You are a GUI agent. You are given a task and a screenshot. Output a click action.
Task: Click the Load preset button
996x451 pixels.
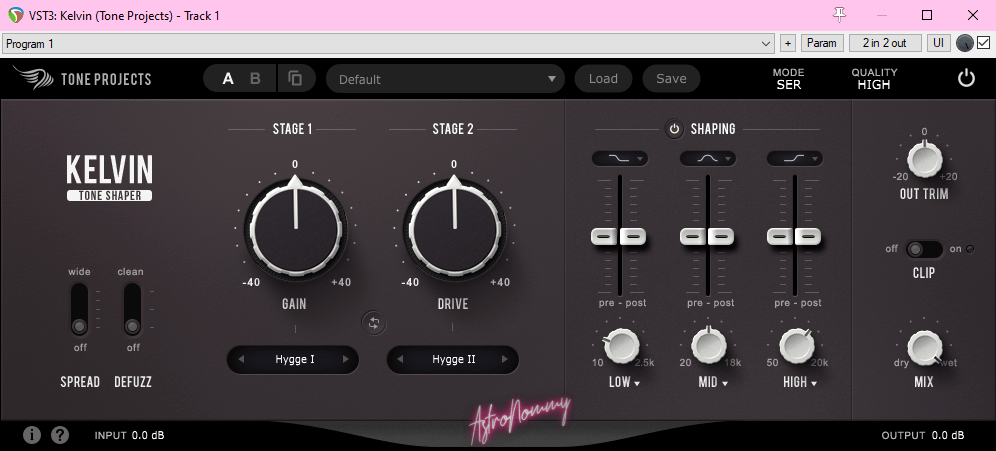click(603, 79)
